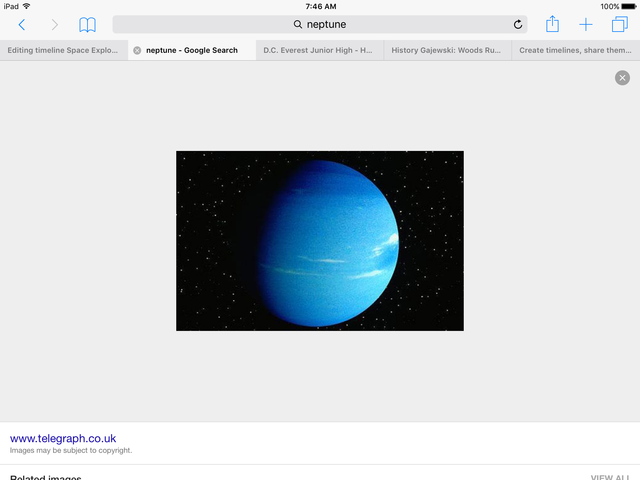Close the neptune Google Search tab

click(x=138, y=50)
